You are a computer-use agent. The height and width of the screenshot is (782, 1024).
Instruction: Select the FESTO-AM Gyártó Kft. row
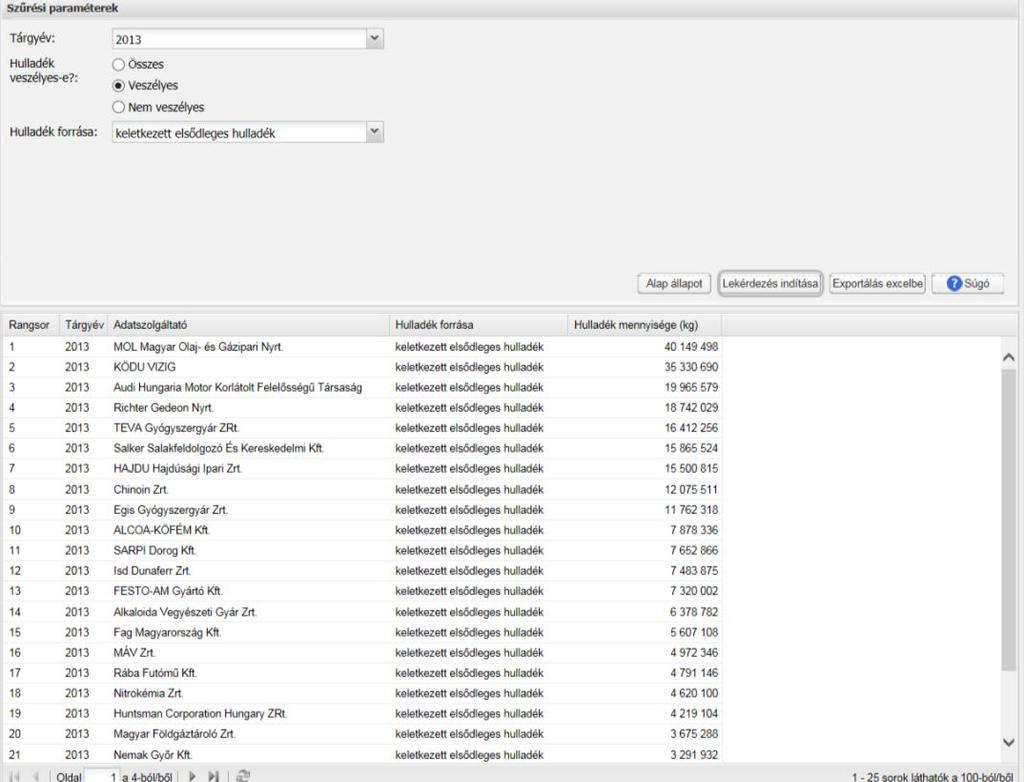tap(362, 591)
